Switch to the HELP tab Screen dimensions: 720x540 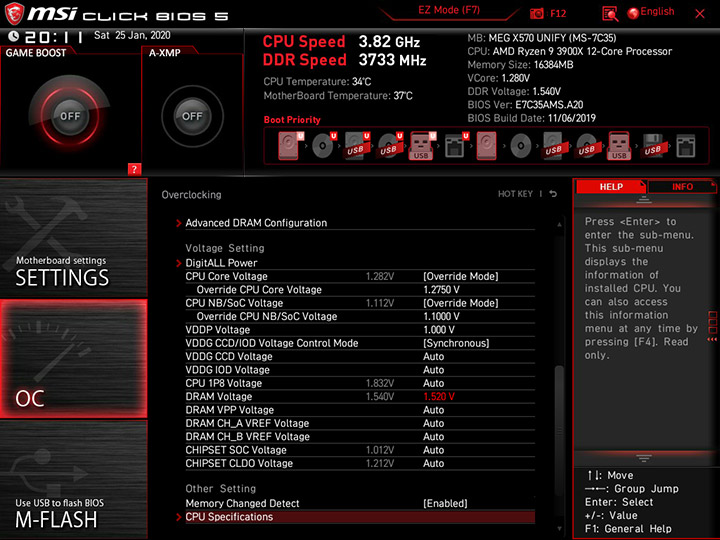pyautogui.click(x=611, y=187)
